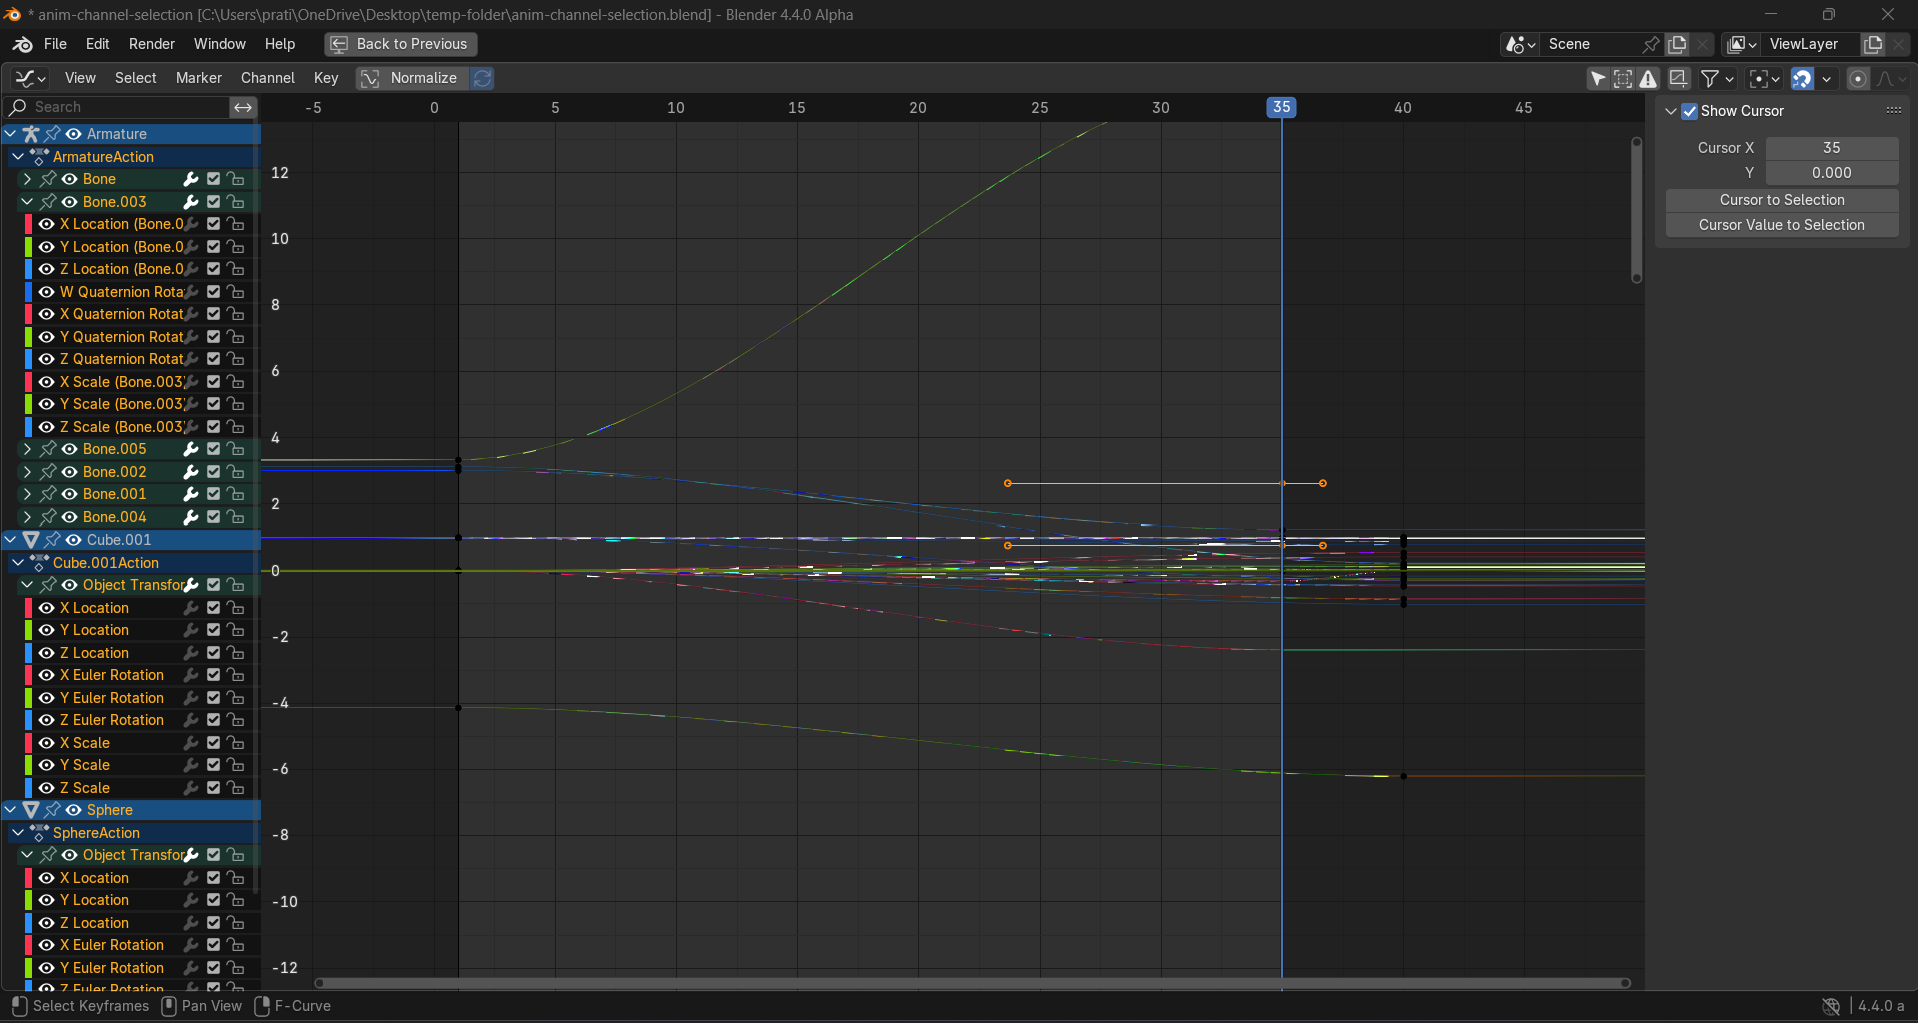Uncheck the Show Cursor checkbox
This screenshot has height=1023, width=1918.
click(x=1690, y=111)
